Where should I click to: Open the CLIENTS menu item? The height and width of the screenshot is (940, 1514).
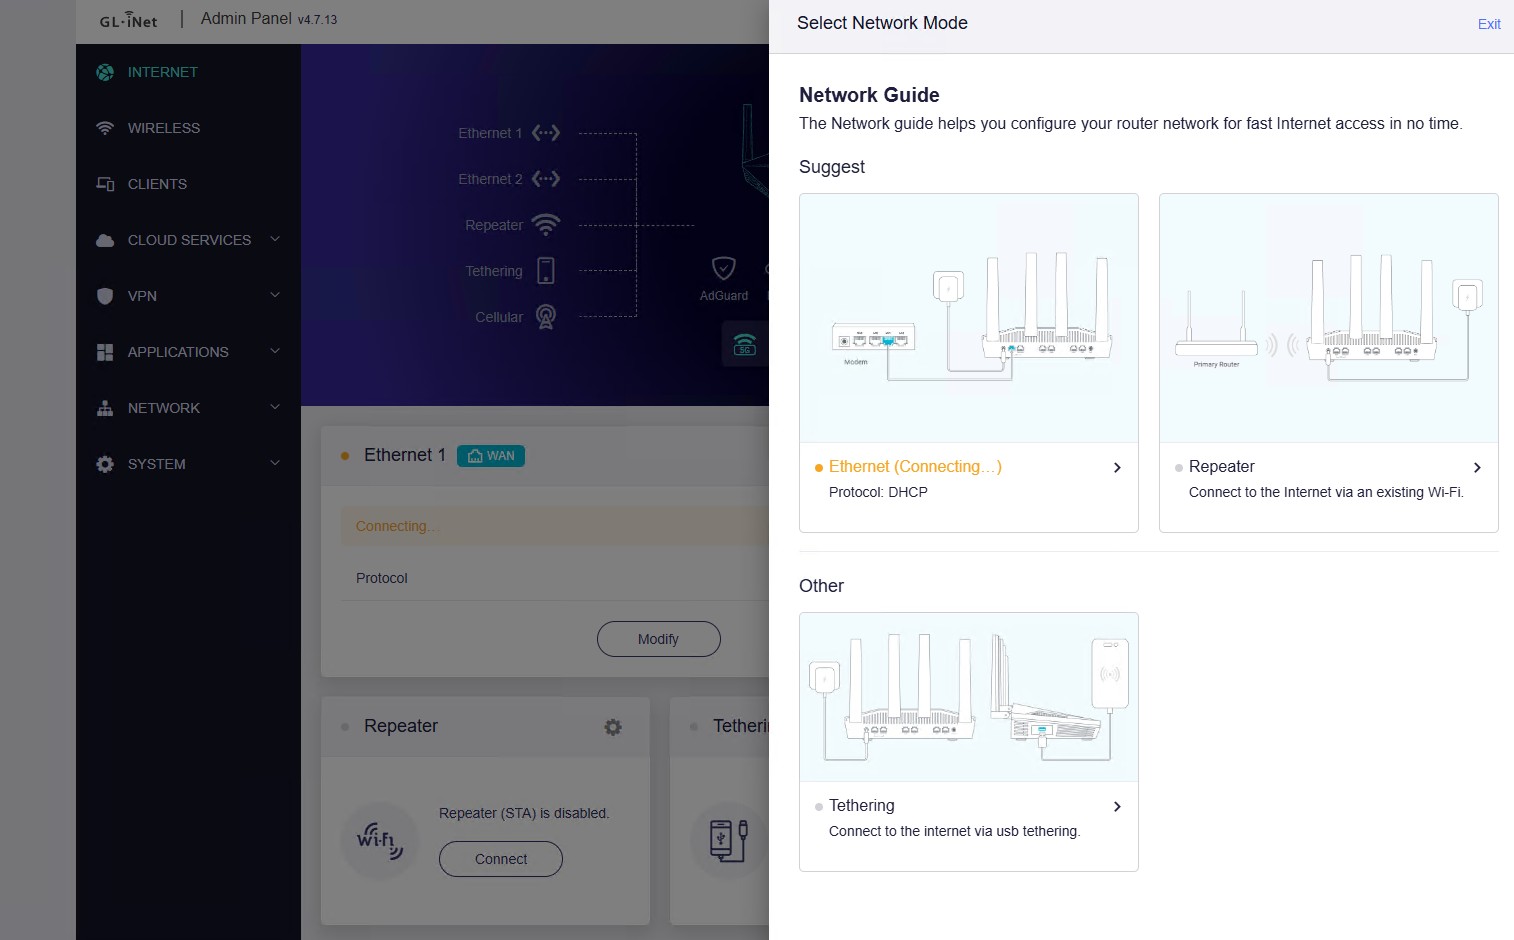(x=157, y=184)
